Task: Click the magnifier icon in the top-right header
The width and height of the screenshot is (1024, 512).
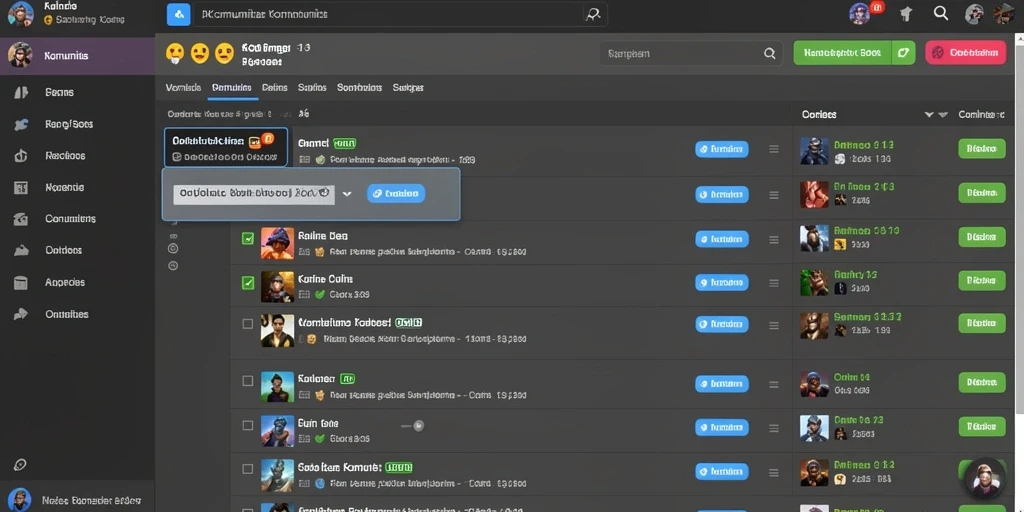Action: (x=940, y=13)
